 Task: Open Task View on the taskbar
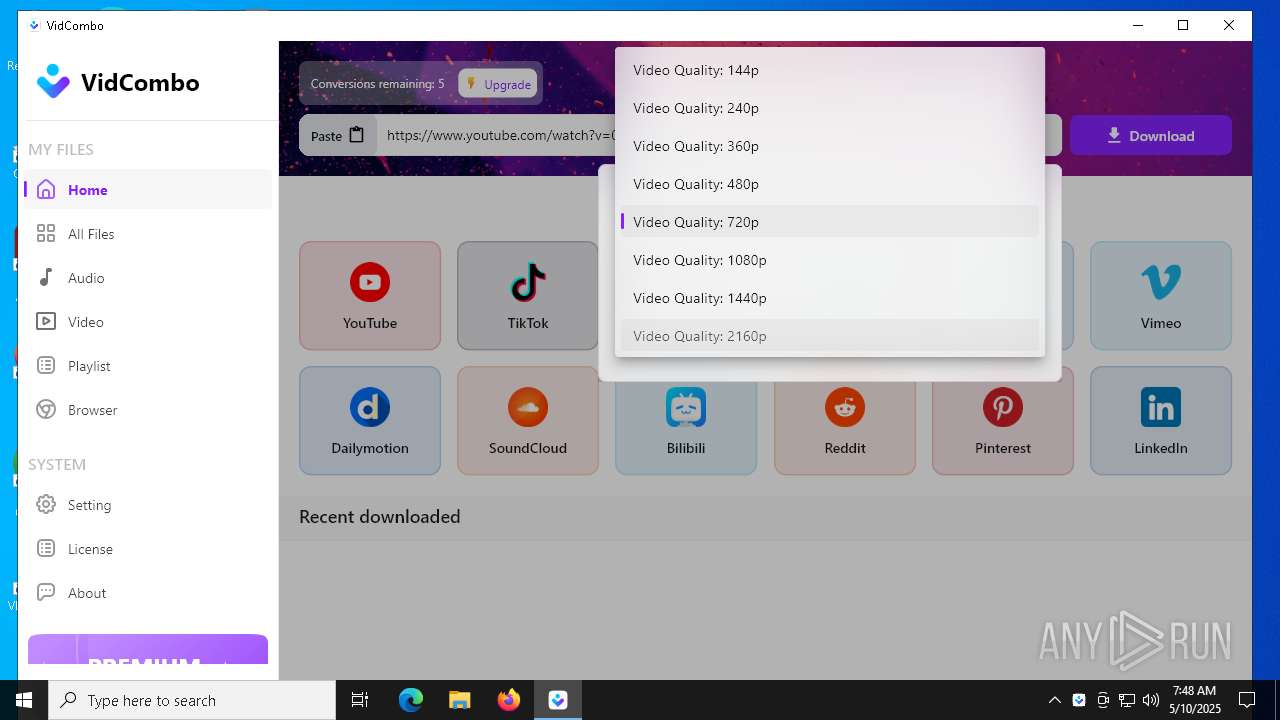tap(360, 700)
